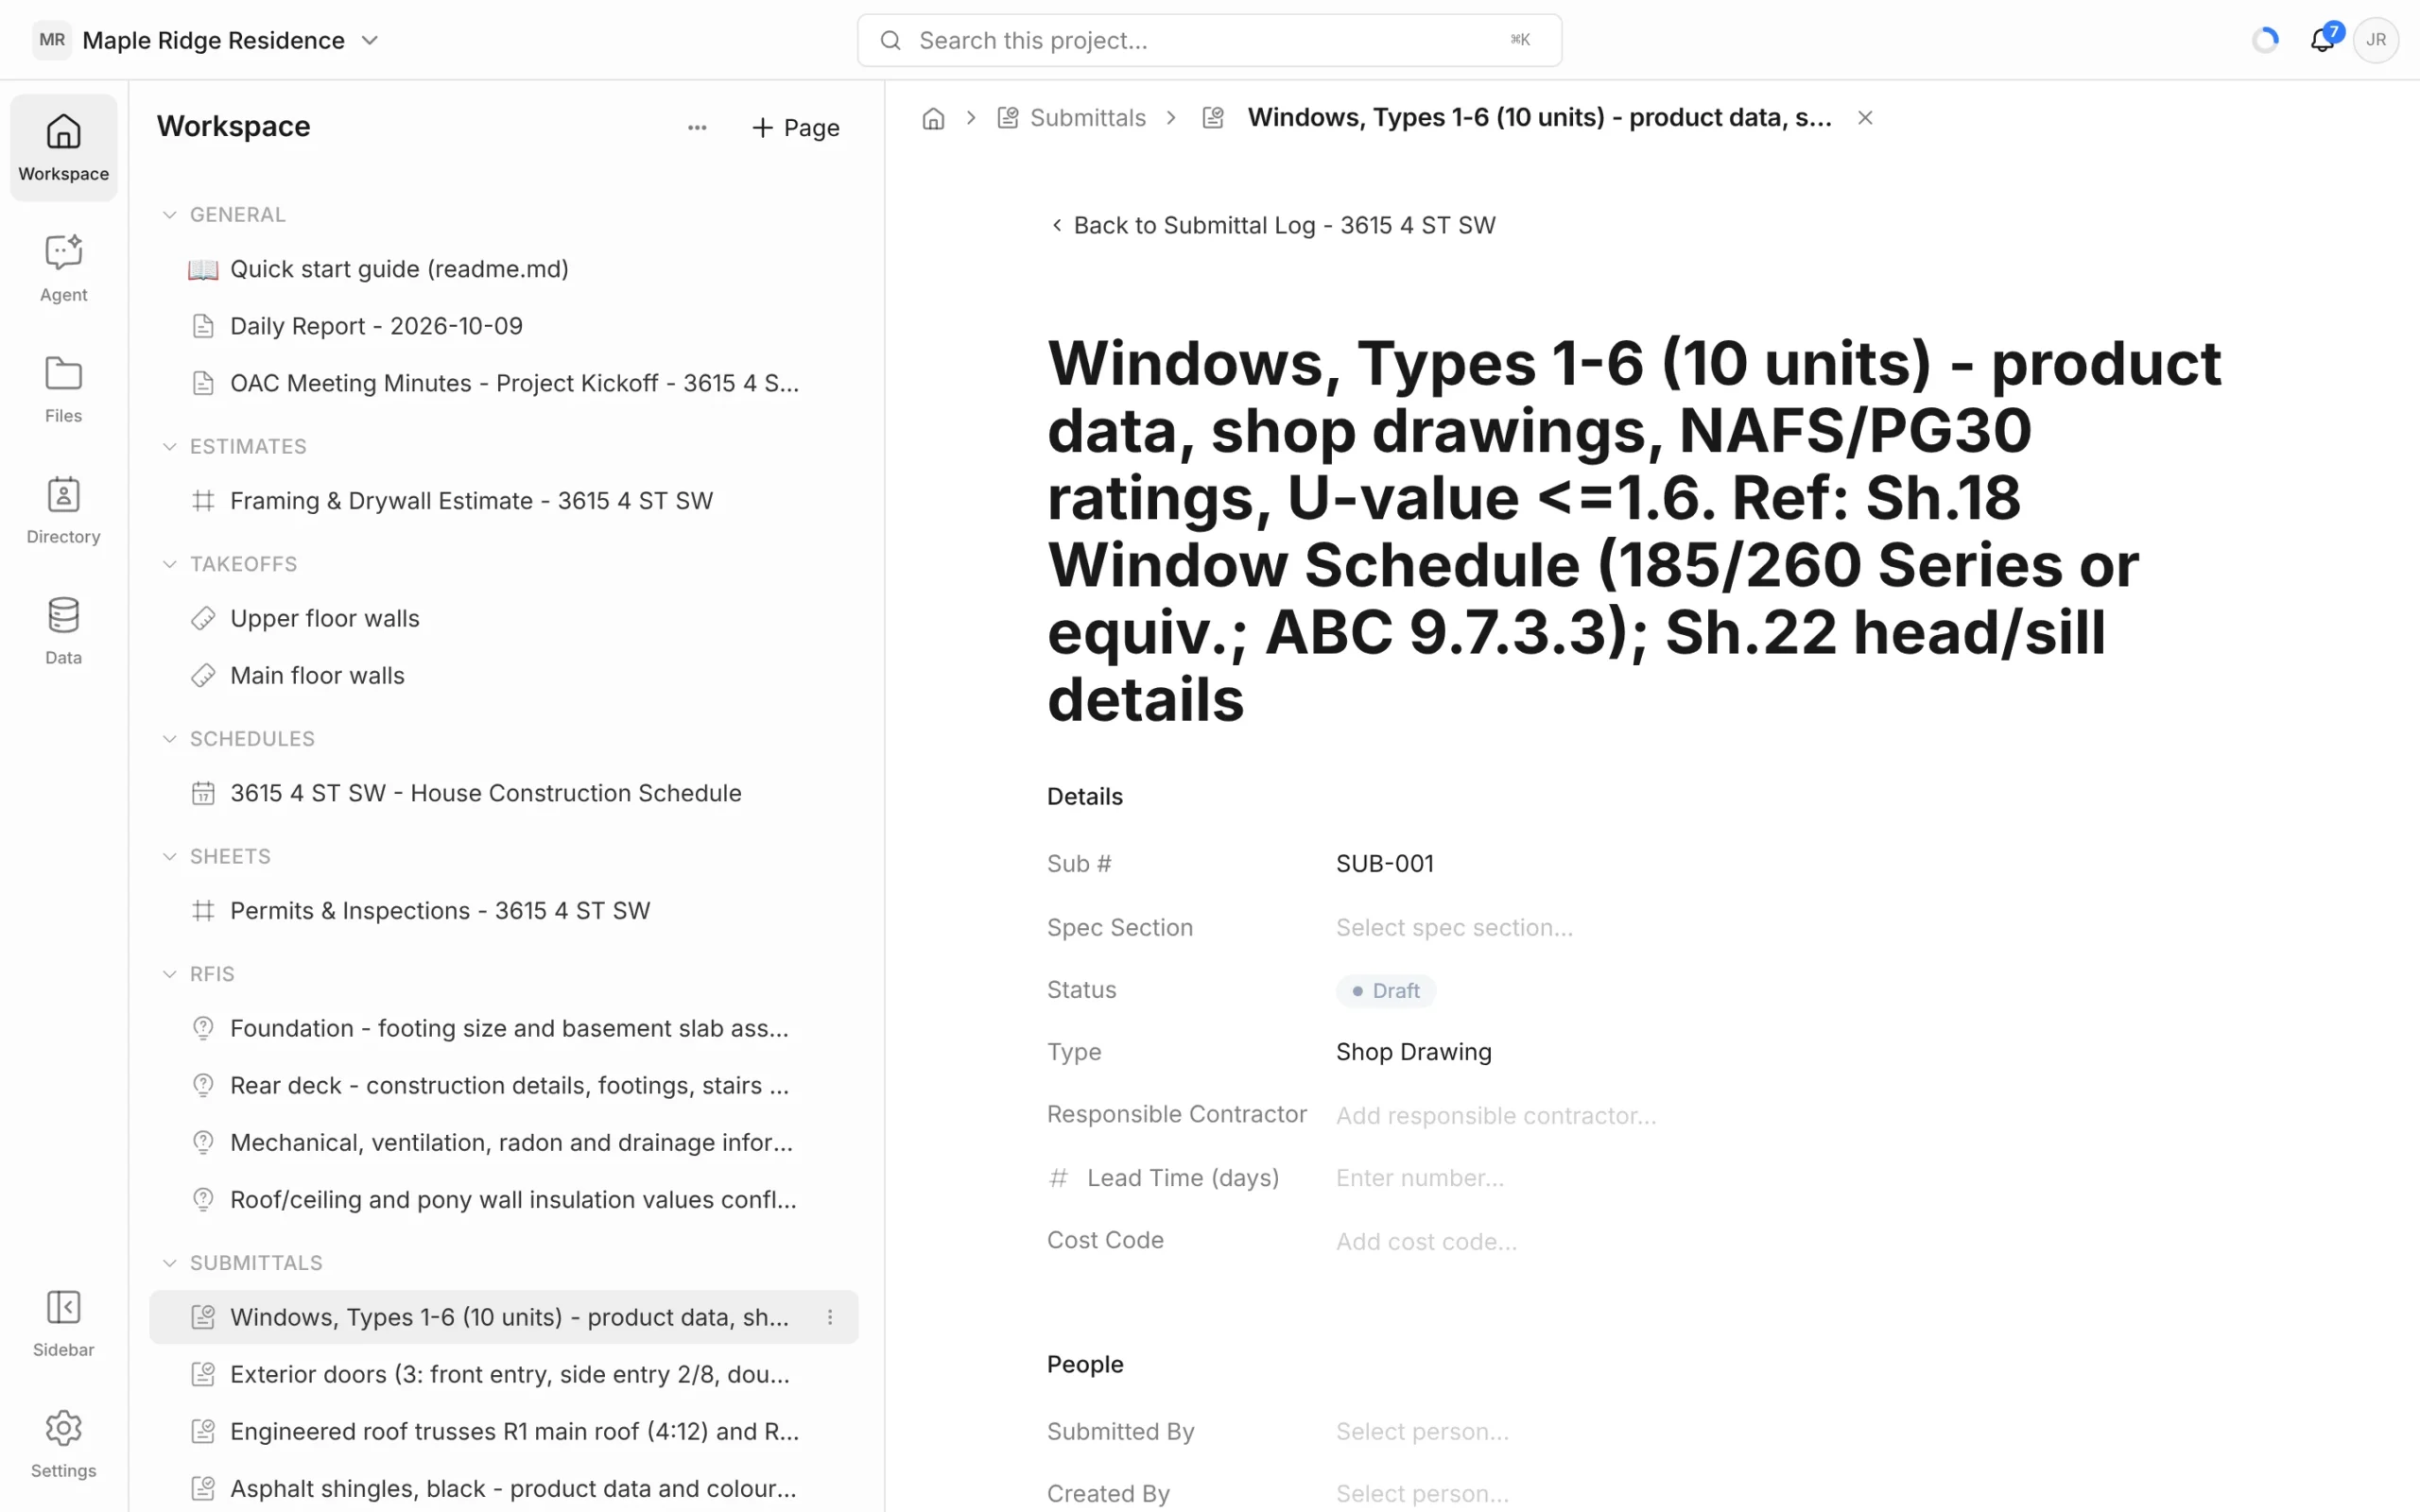Viewport: 2420px width, 1512px height.
Task: Collapse the SUBMITTALS section
Action: click(x=169, y=1264)
